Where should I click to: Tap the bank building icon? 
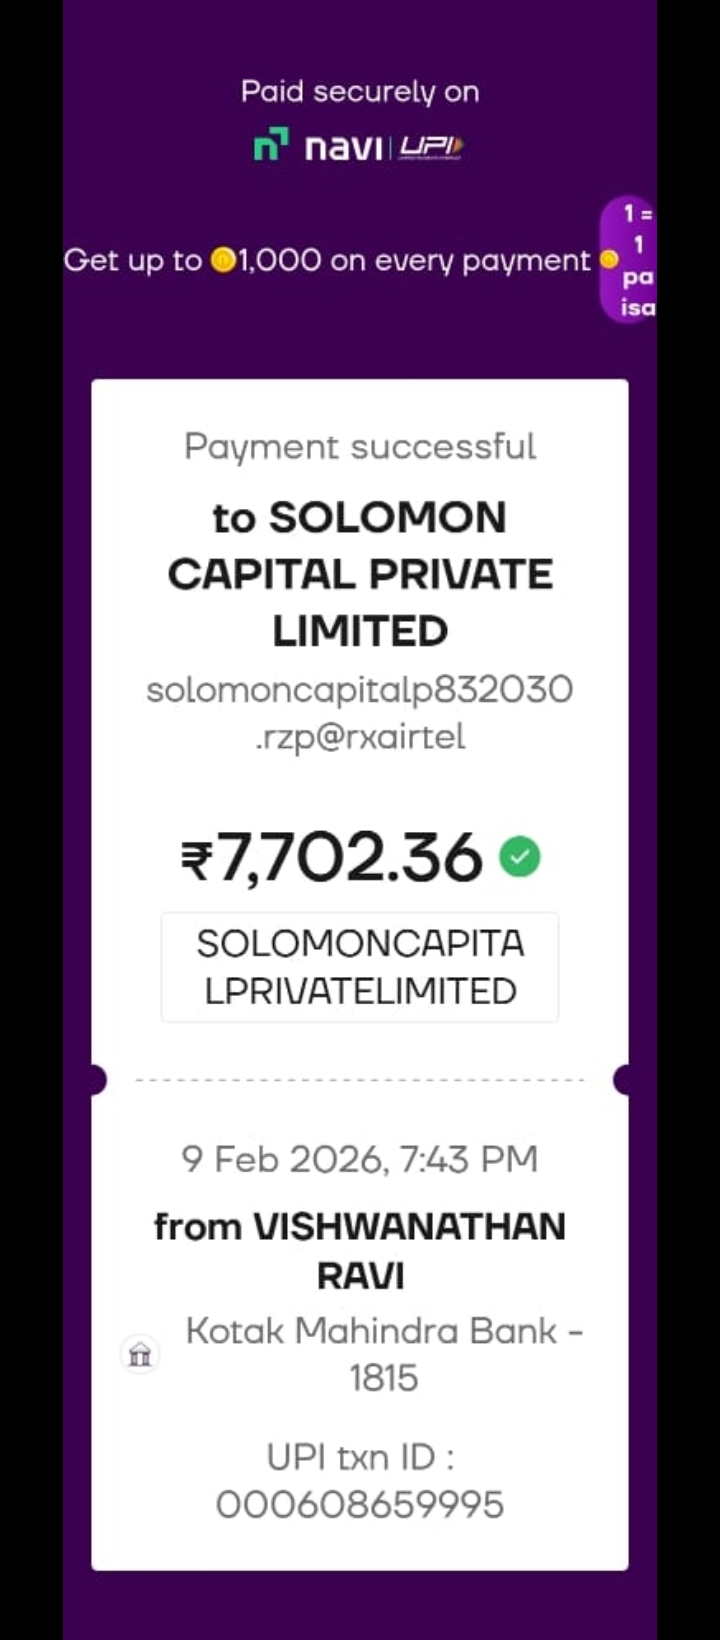click(x=140, y=1355)
